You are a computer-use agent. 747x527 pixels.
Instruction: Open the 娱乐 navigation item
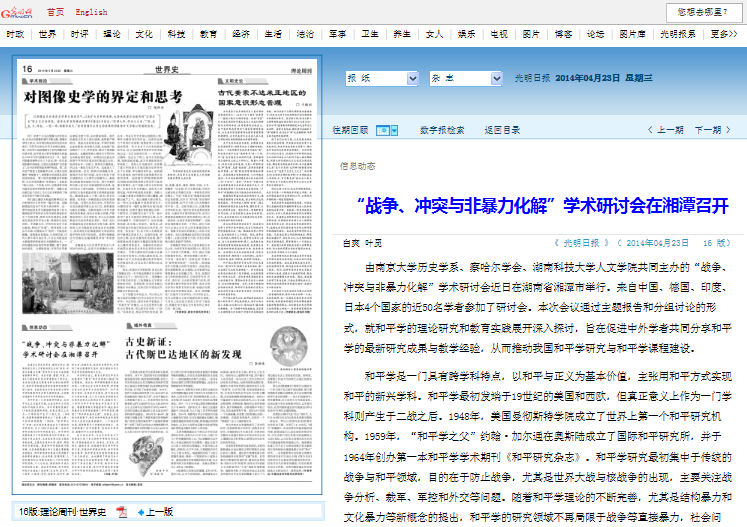(467, 34)
